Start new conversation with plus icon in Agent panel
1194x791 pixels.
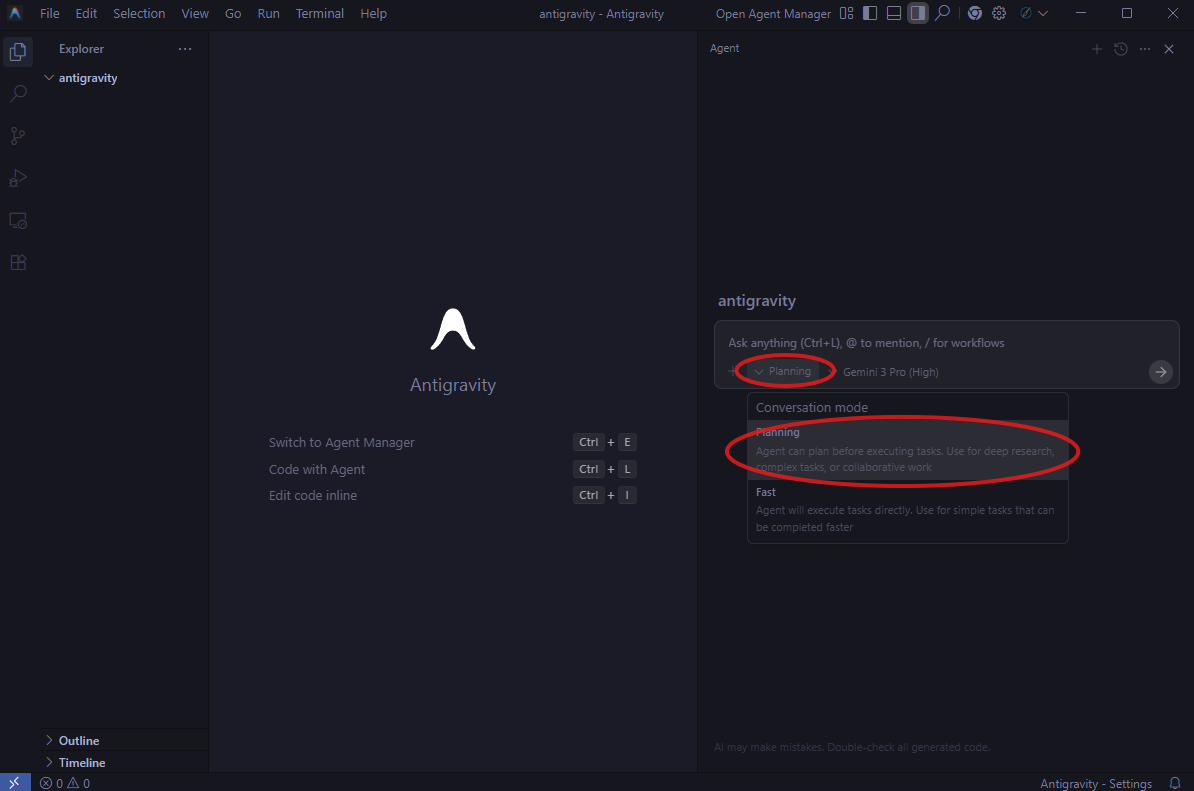tap(1097, 49)
